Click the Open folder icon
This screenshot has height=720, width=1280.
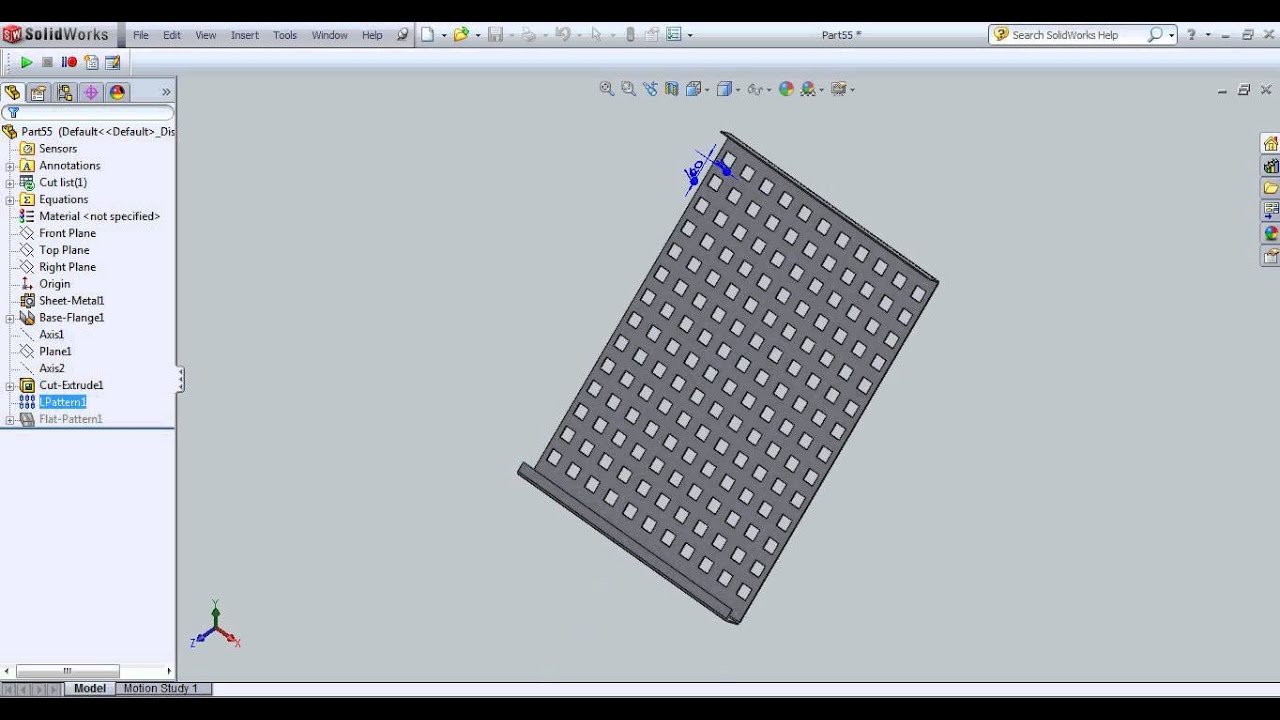coord(460,35)
